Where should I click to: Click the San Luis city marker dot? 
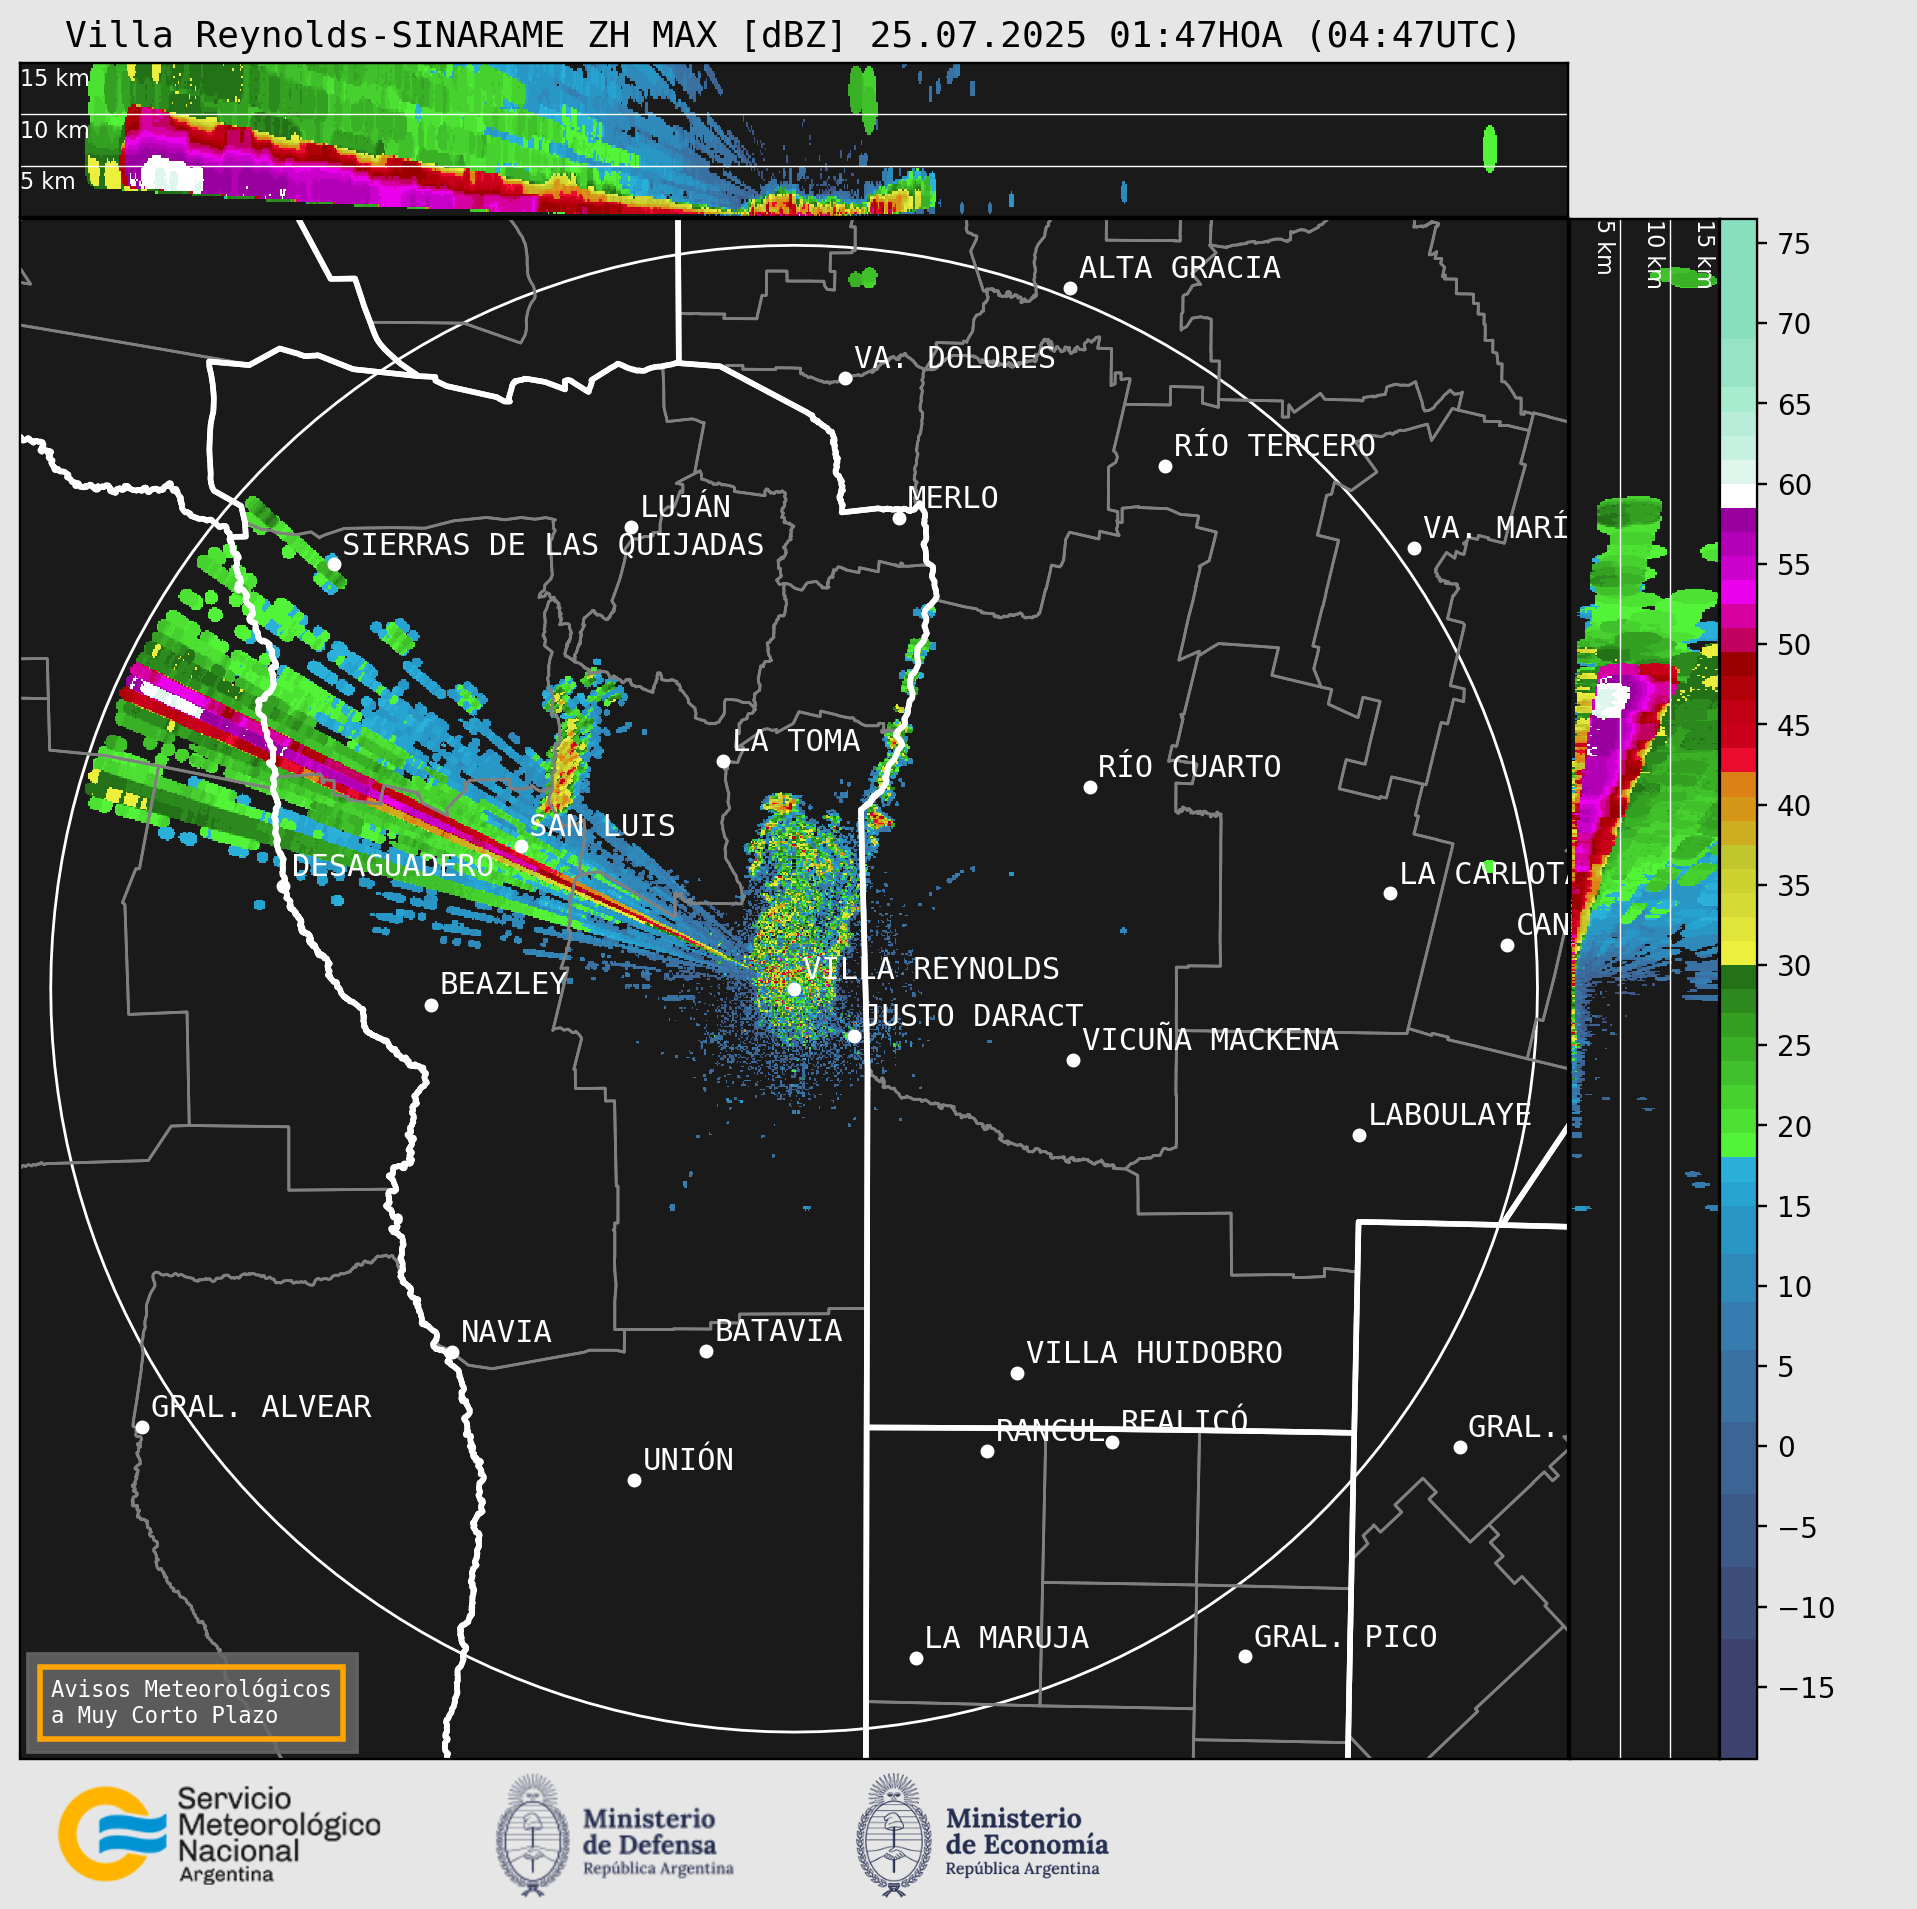click(521, 846)
